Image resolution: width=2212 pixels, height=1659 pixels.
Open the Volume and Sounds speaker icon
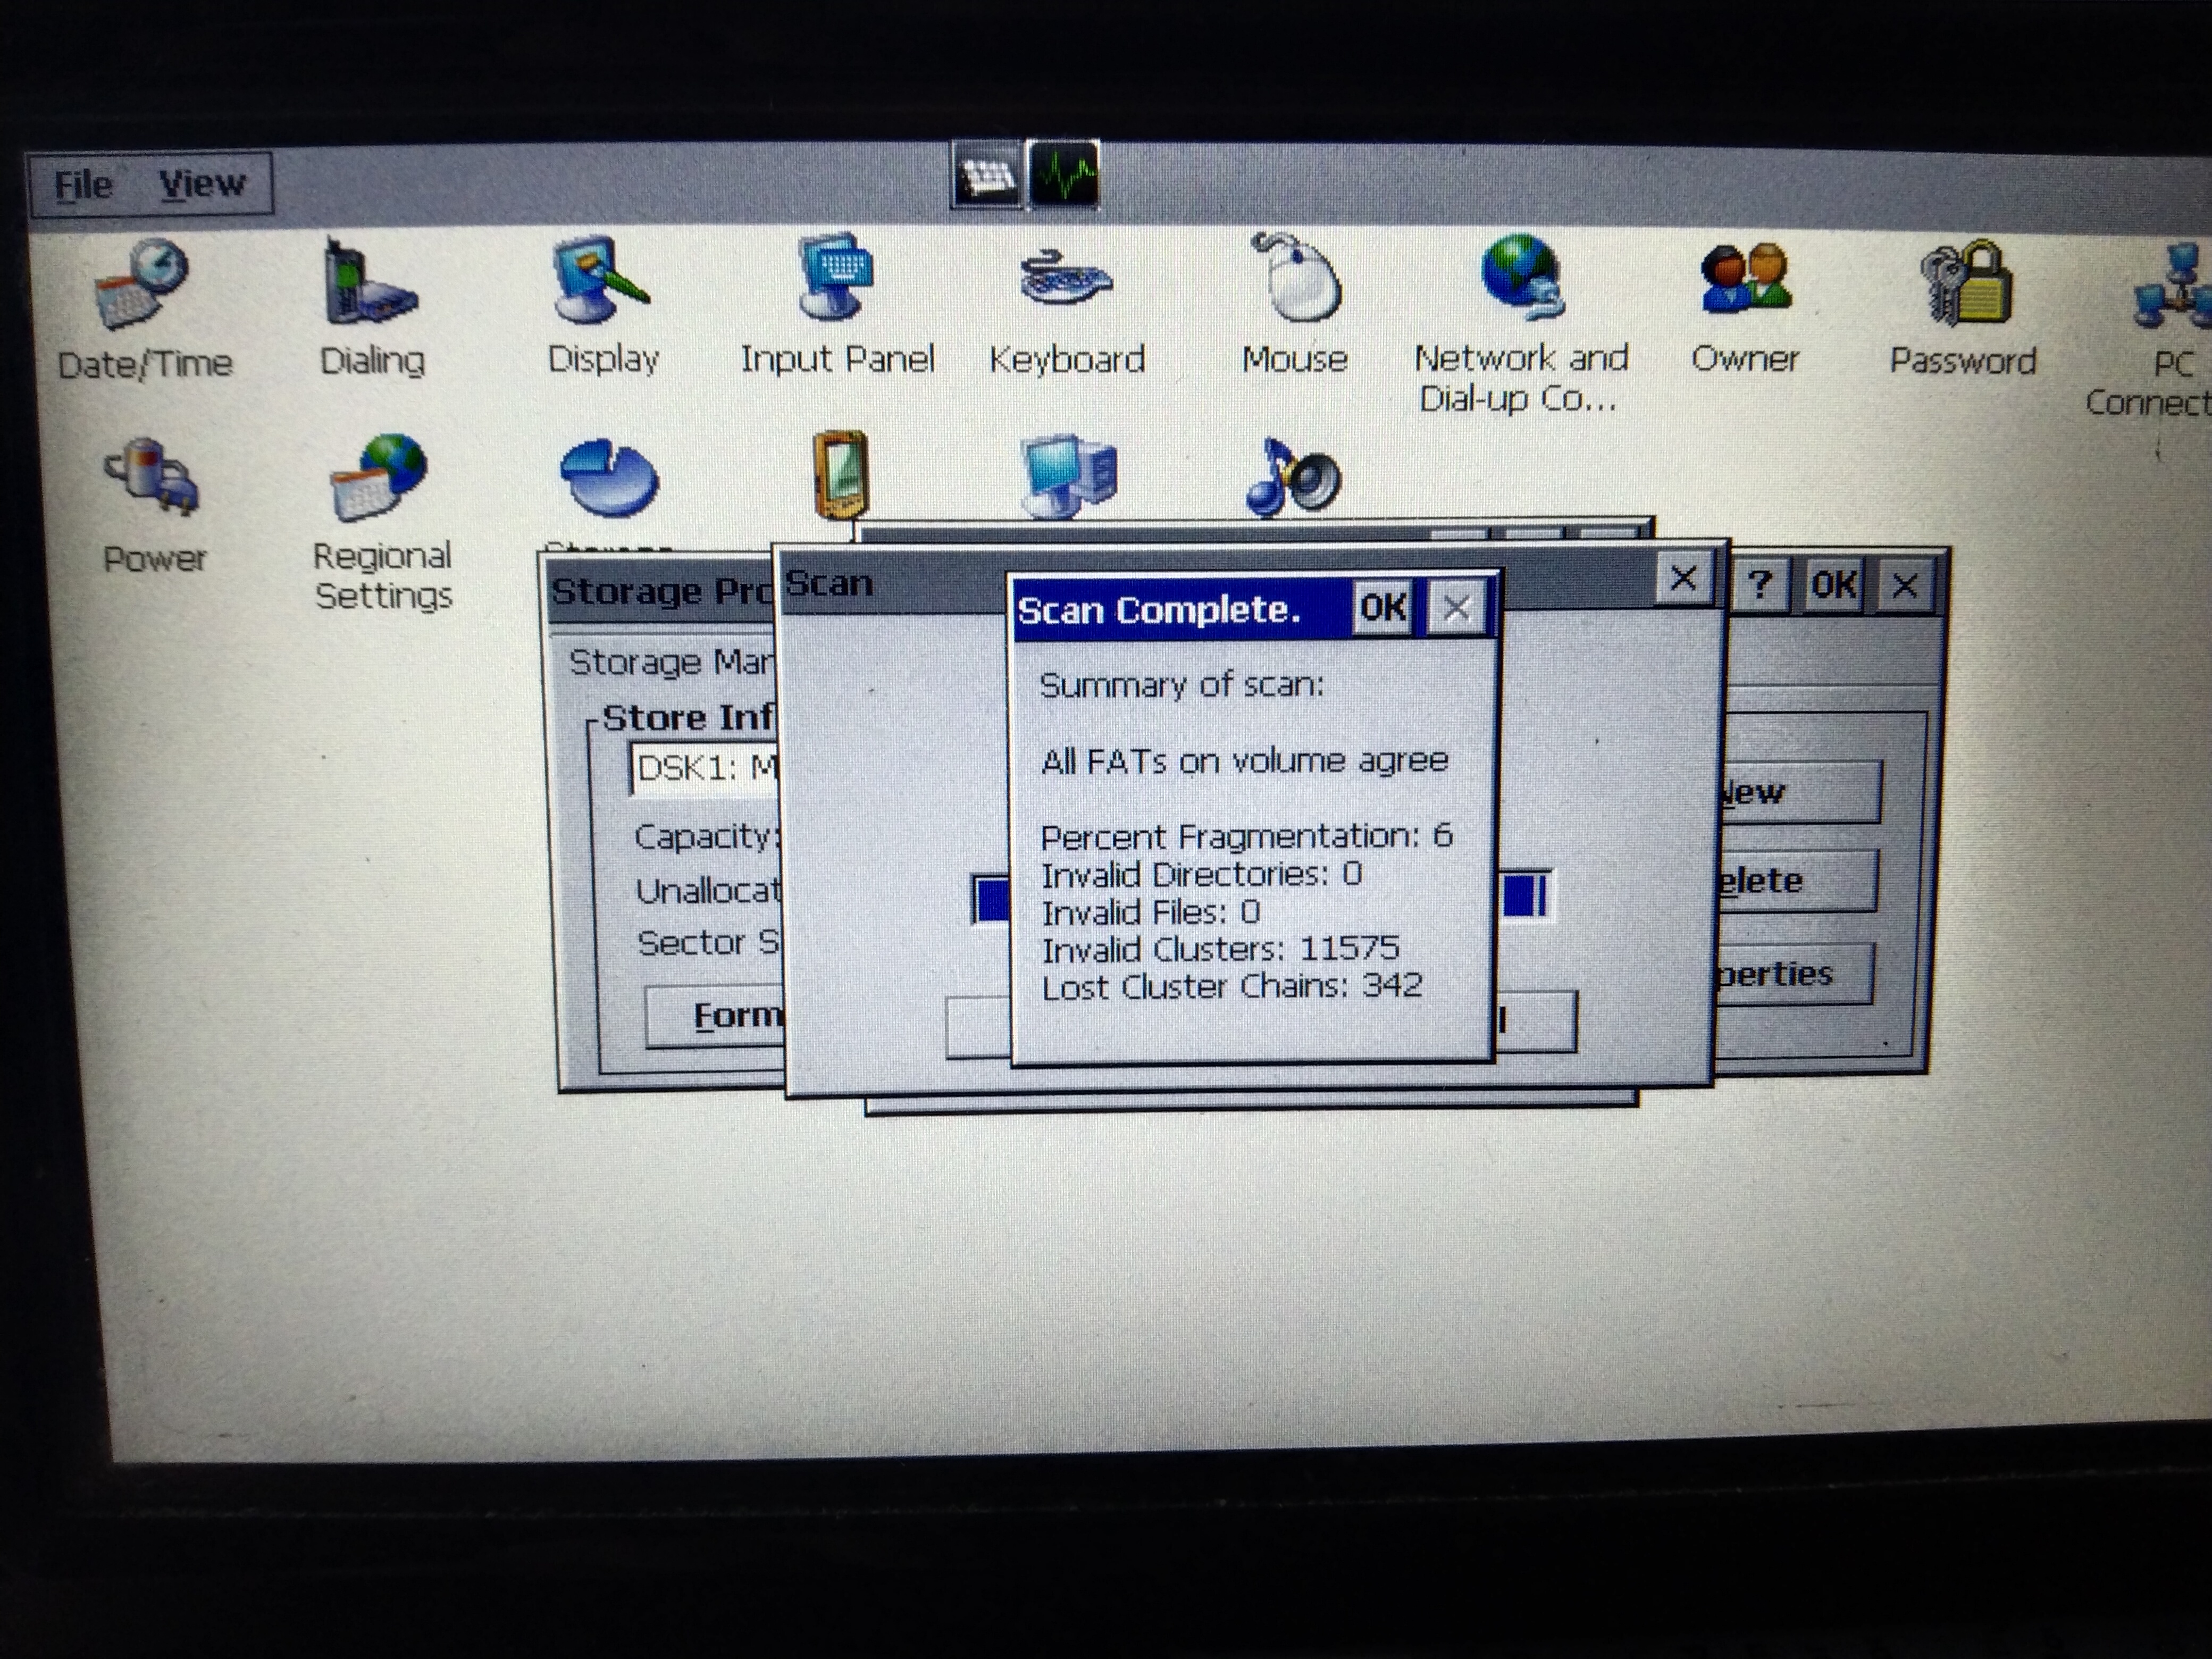pos(1295,478)
